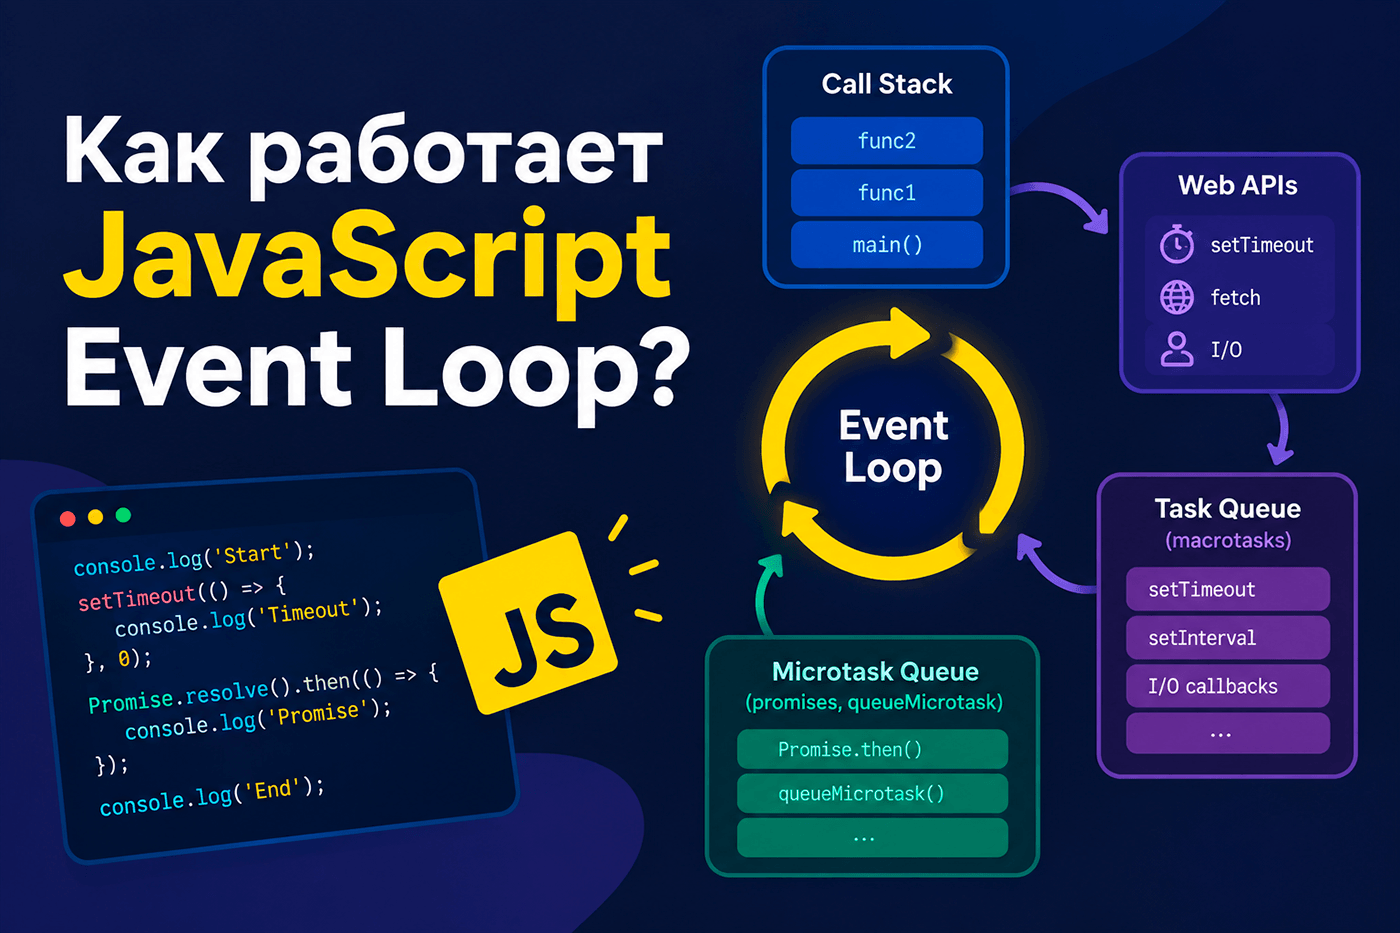The width and height of the screenshot is (1400, 933).
Task: Click the console.log('Promise') code line
Action: point(258,720)
